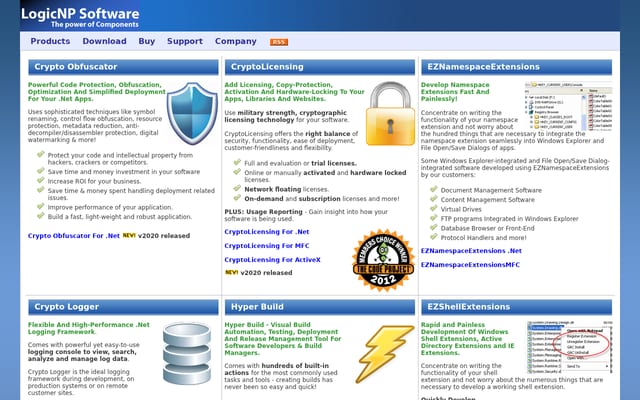Click checkmark beside 'Network floating licenses'

click(x=237, y=189)
